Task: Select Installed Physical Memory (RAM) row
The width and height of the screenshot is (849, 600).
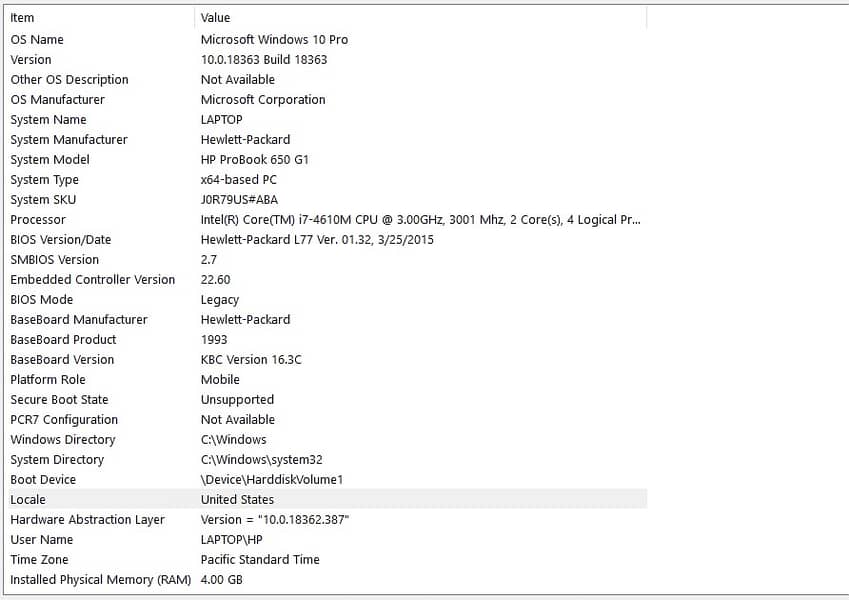Action: (100, 580)
